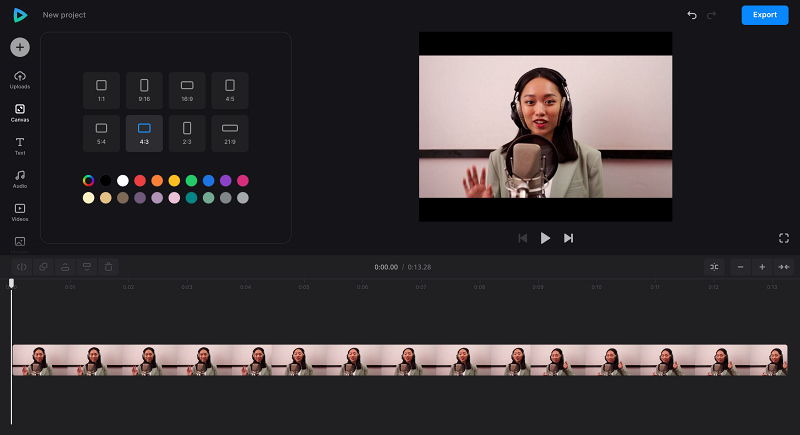Choose the blue background color

tap(209, 181)
